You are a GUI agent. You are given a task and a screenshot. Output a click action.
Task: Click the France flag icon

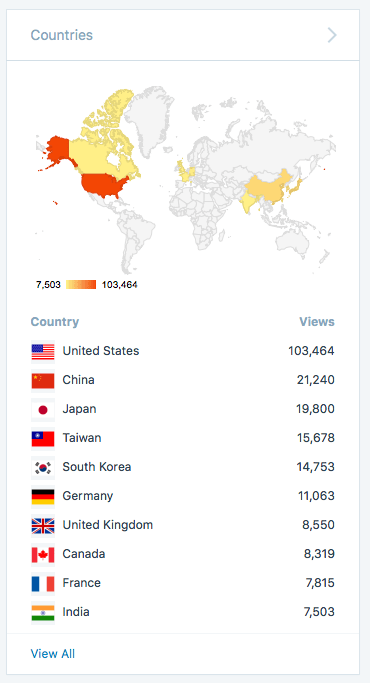point(43,583)
